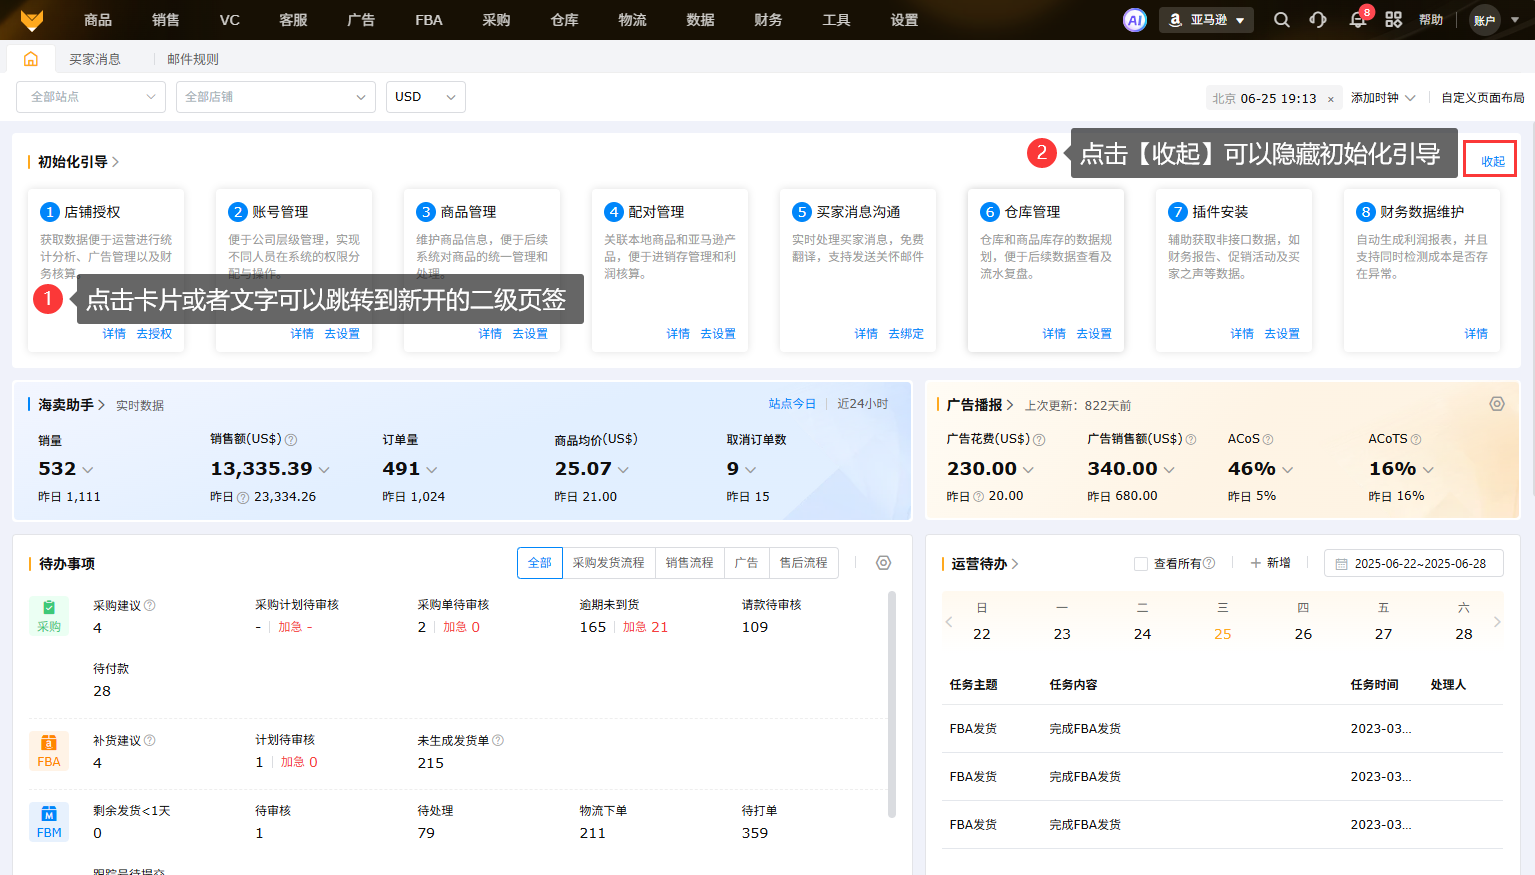The image size is (1535, 875).
Task: Switch to the 采购发货流程 tab
Action: [x=608, y=563]
